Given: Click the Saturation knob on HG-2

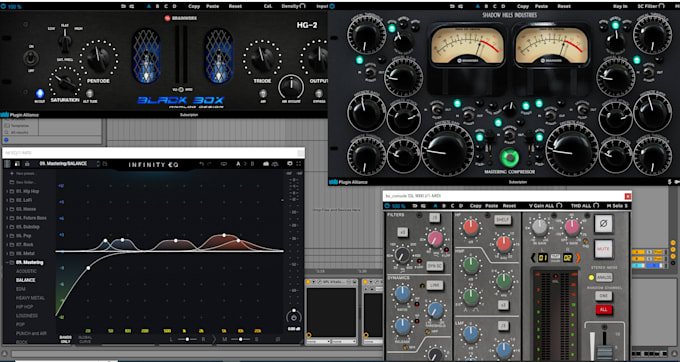Looking at the screenshot, I should point(65,82).
